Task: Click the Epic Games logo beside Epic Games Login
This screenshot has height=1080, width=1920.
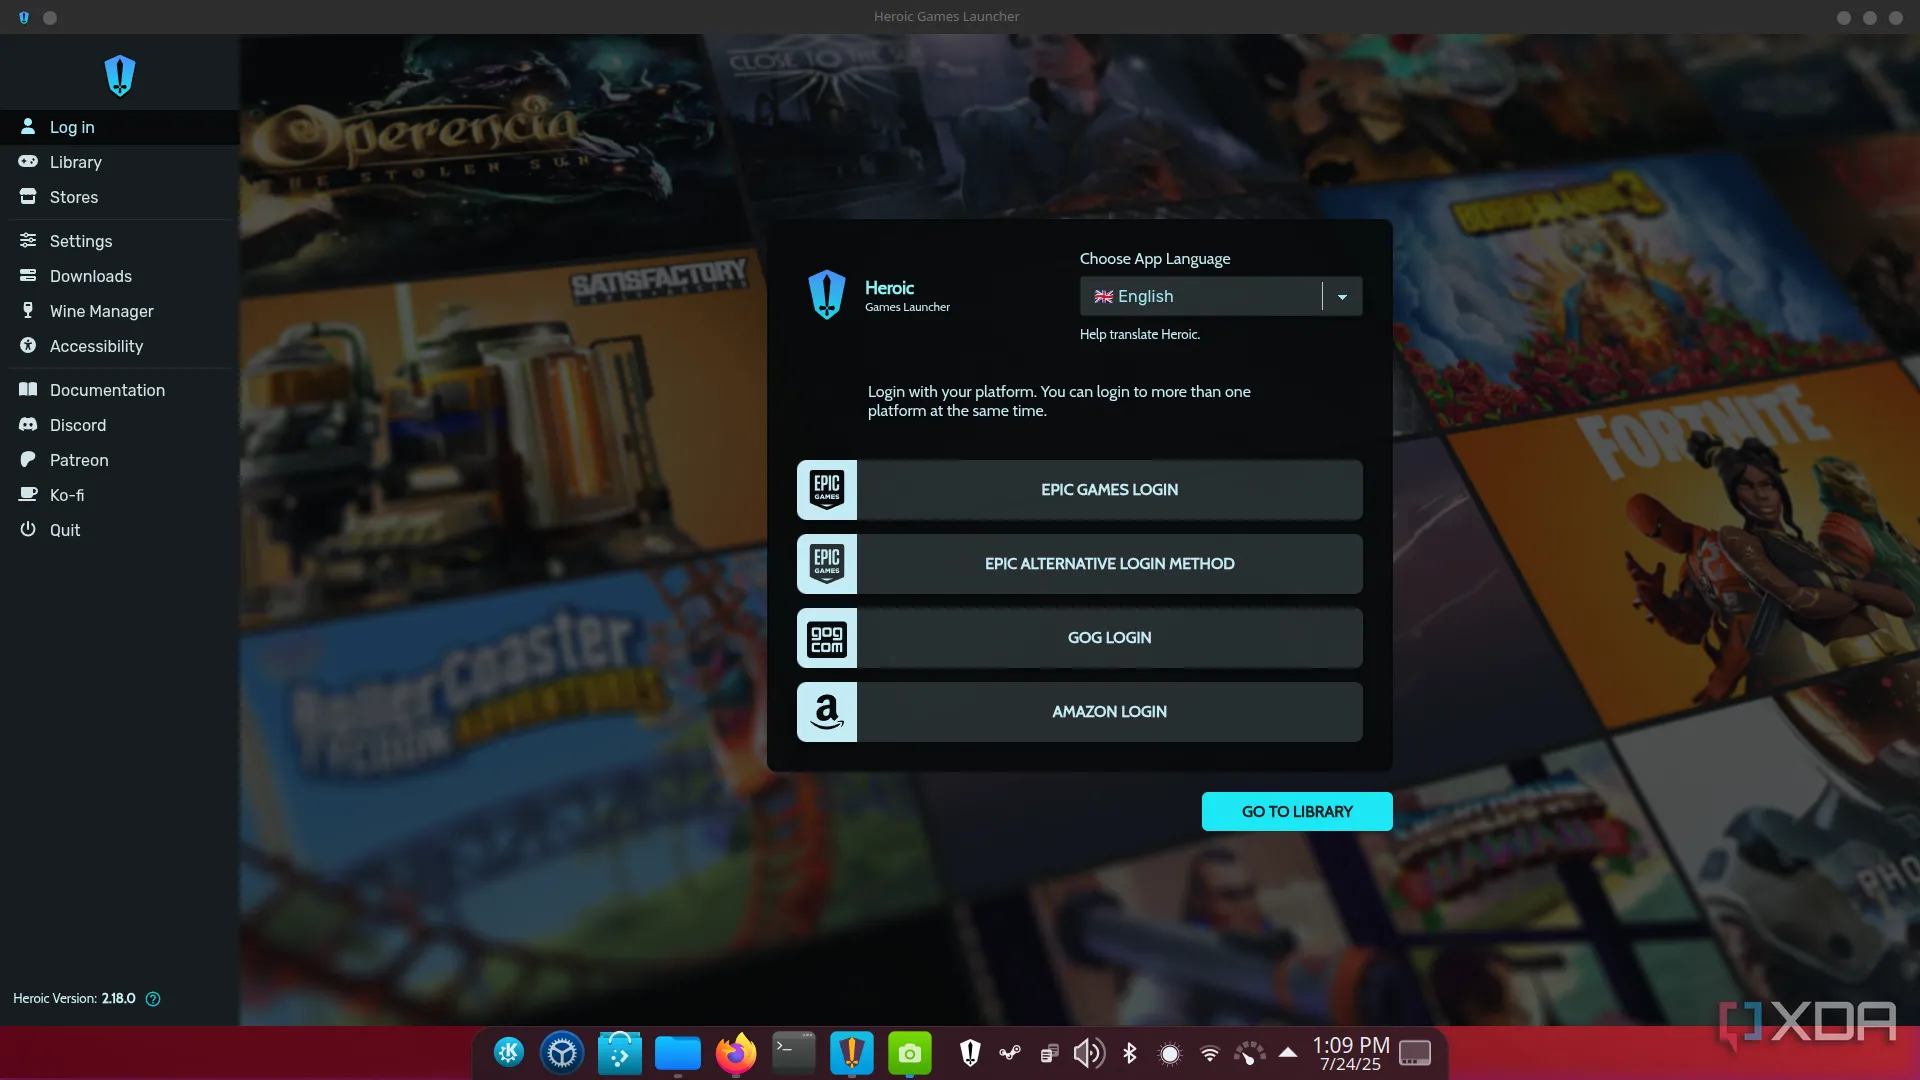Action: 827,490
